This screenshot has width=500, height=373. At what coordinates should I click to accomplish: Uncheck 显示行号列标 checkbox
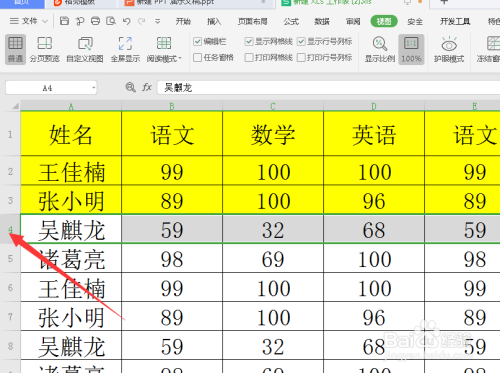click(301, 41)
